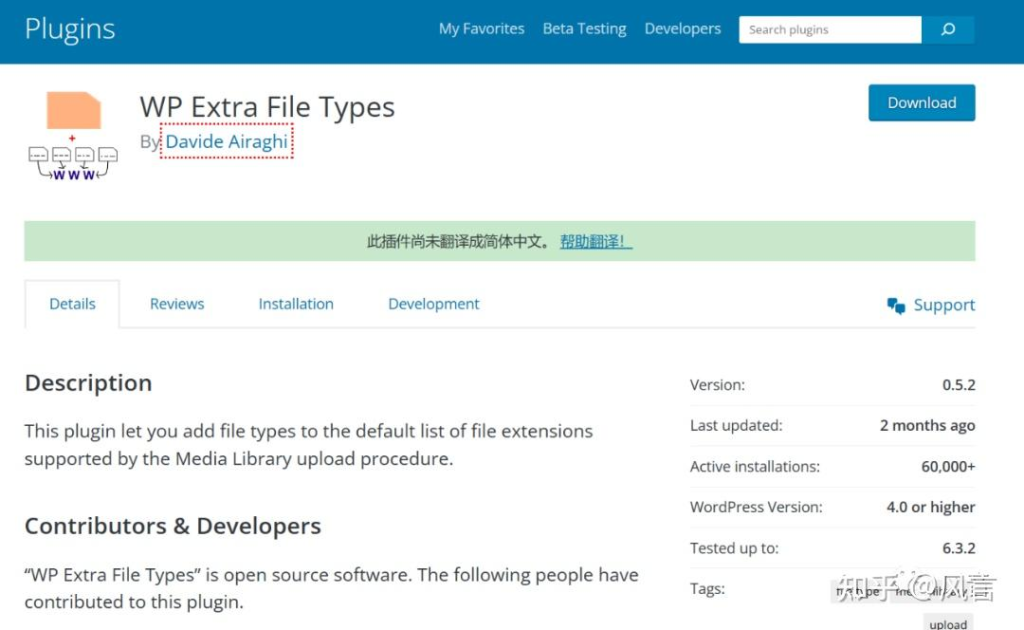This screenshot has height=630, width=1024.
Task: Switch to the Reviews tab
Action: (177, 304)
